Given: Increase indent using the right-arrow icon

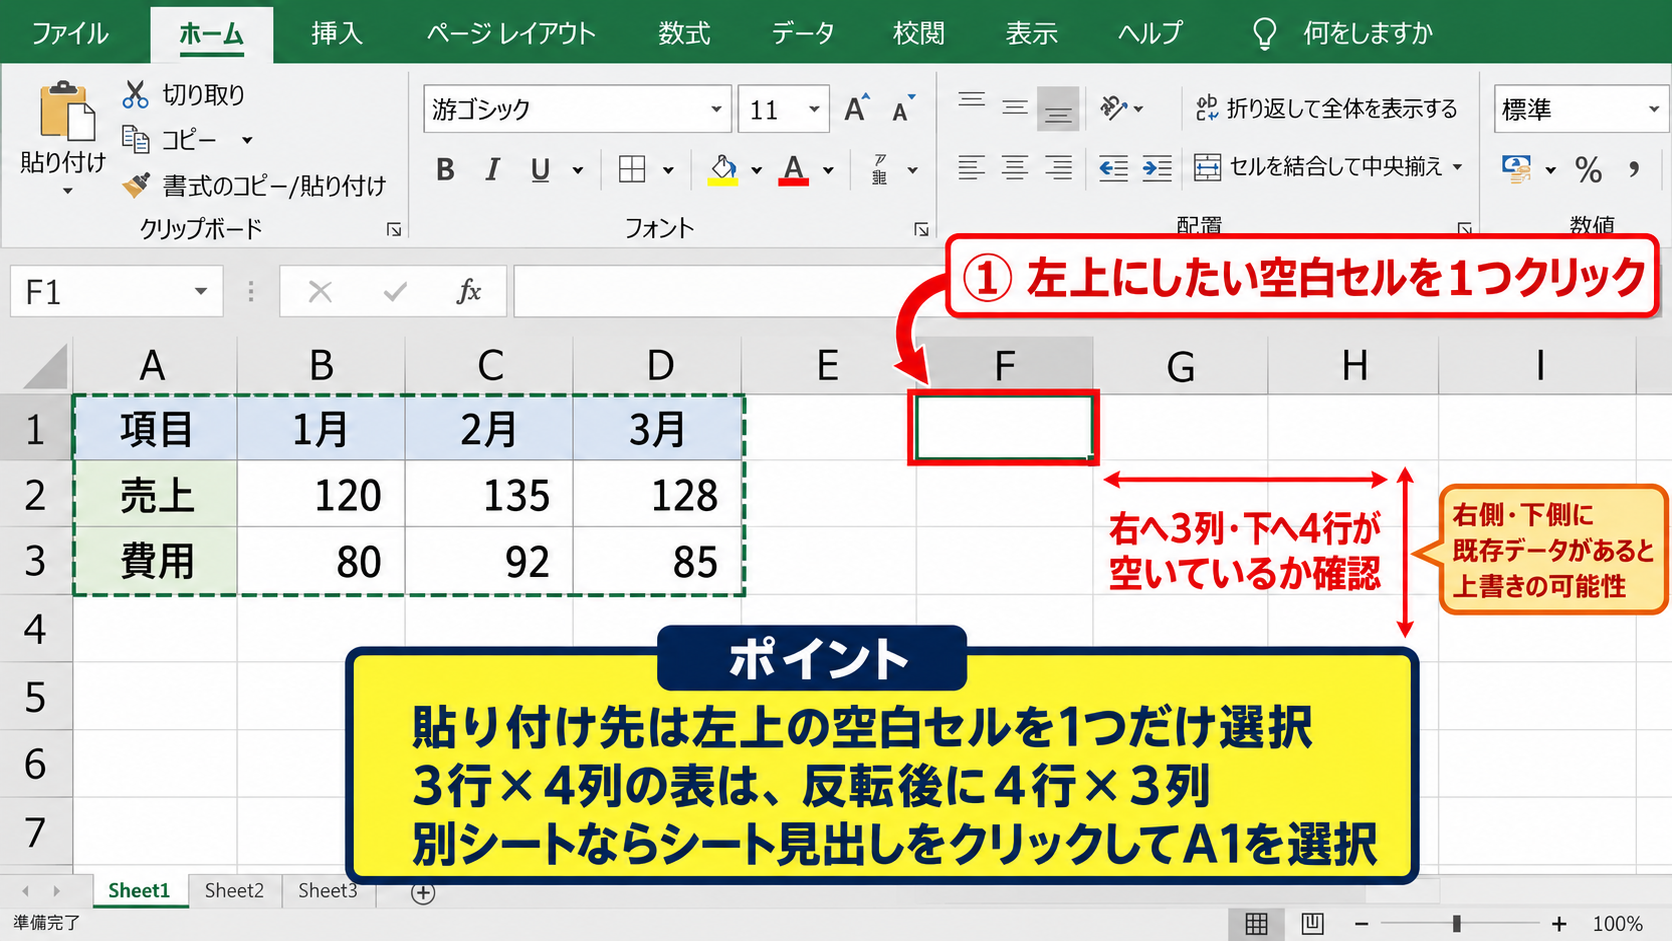Looking at the screenshot, I should (1157, 168).
